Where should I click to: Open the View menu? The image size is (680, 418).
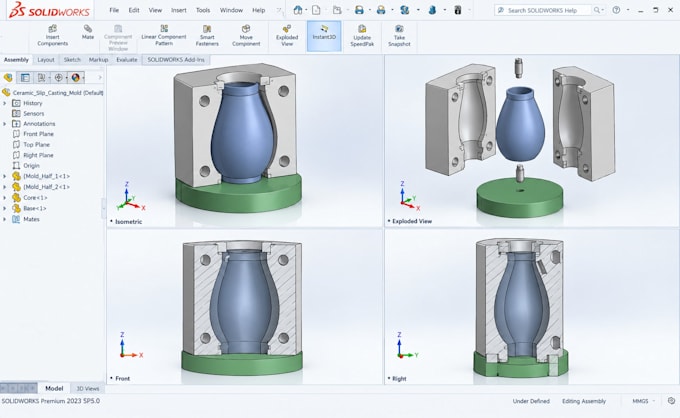pos(155,10)
